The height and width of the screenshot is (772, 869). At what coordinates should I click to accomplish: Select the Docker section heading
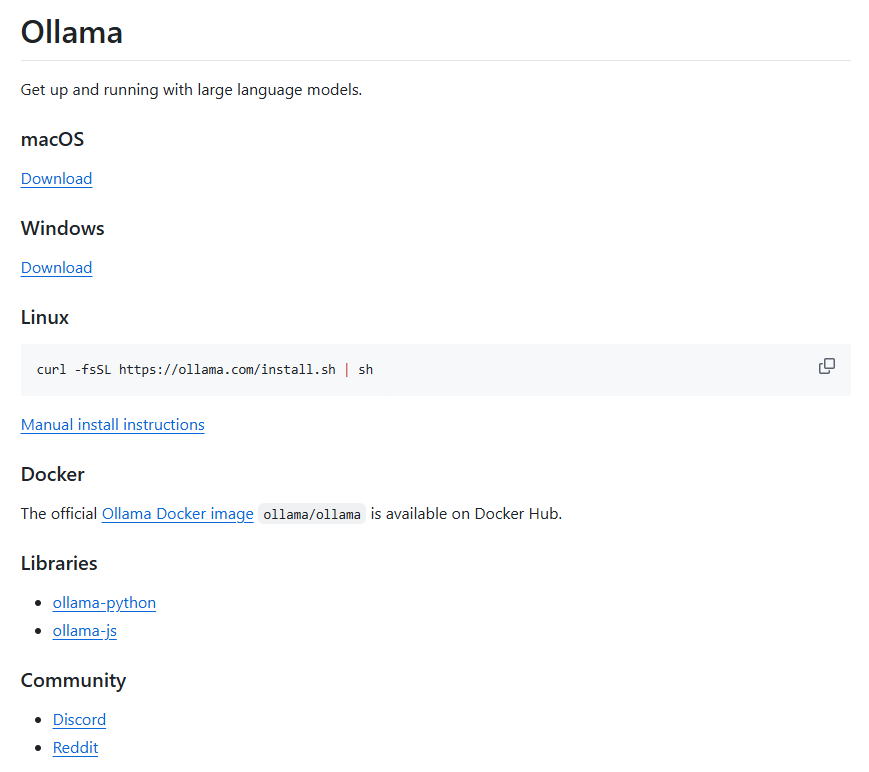[x=53, y=474]
